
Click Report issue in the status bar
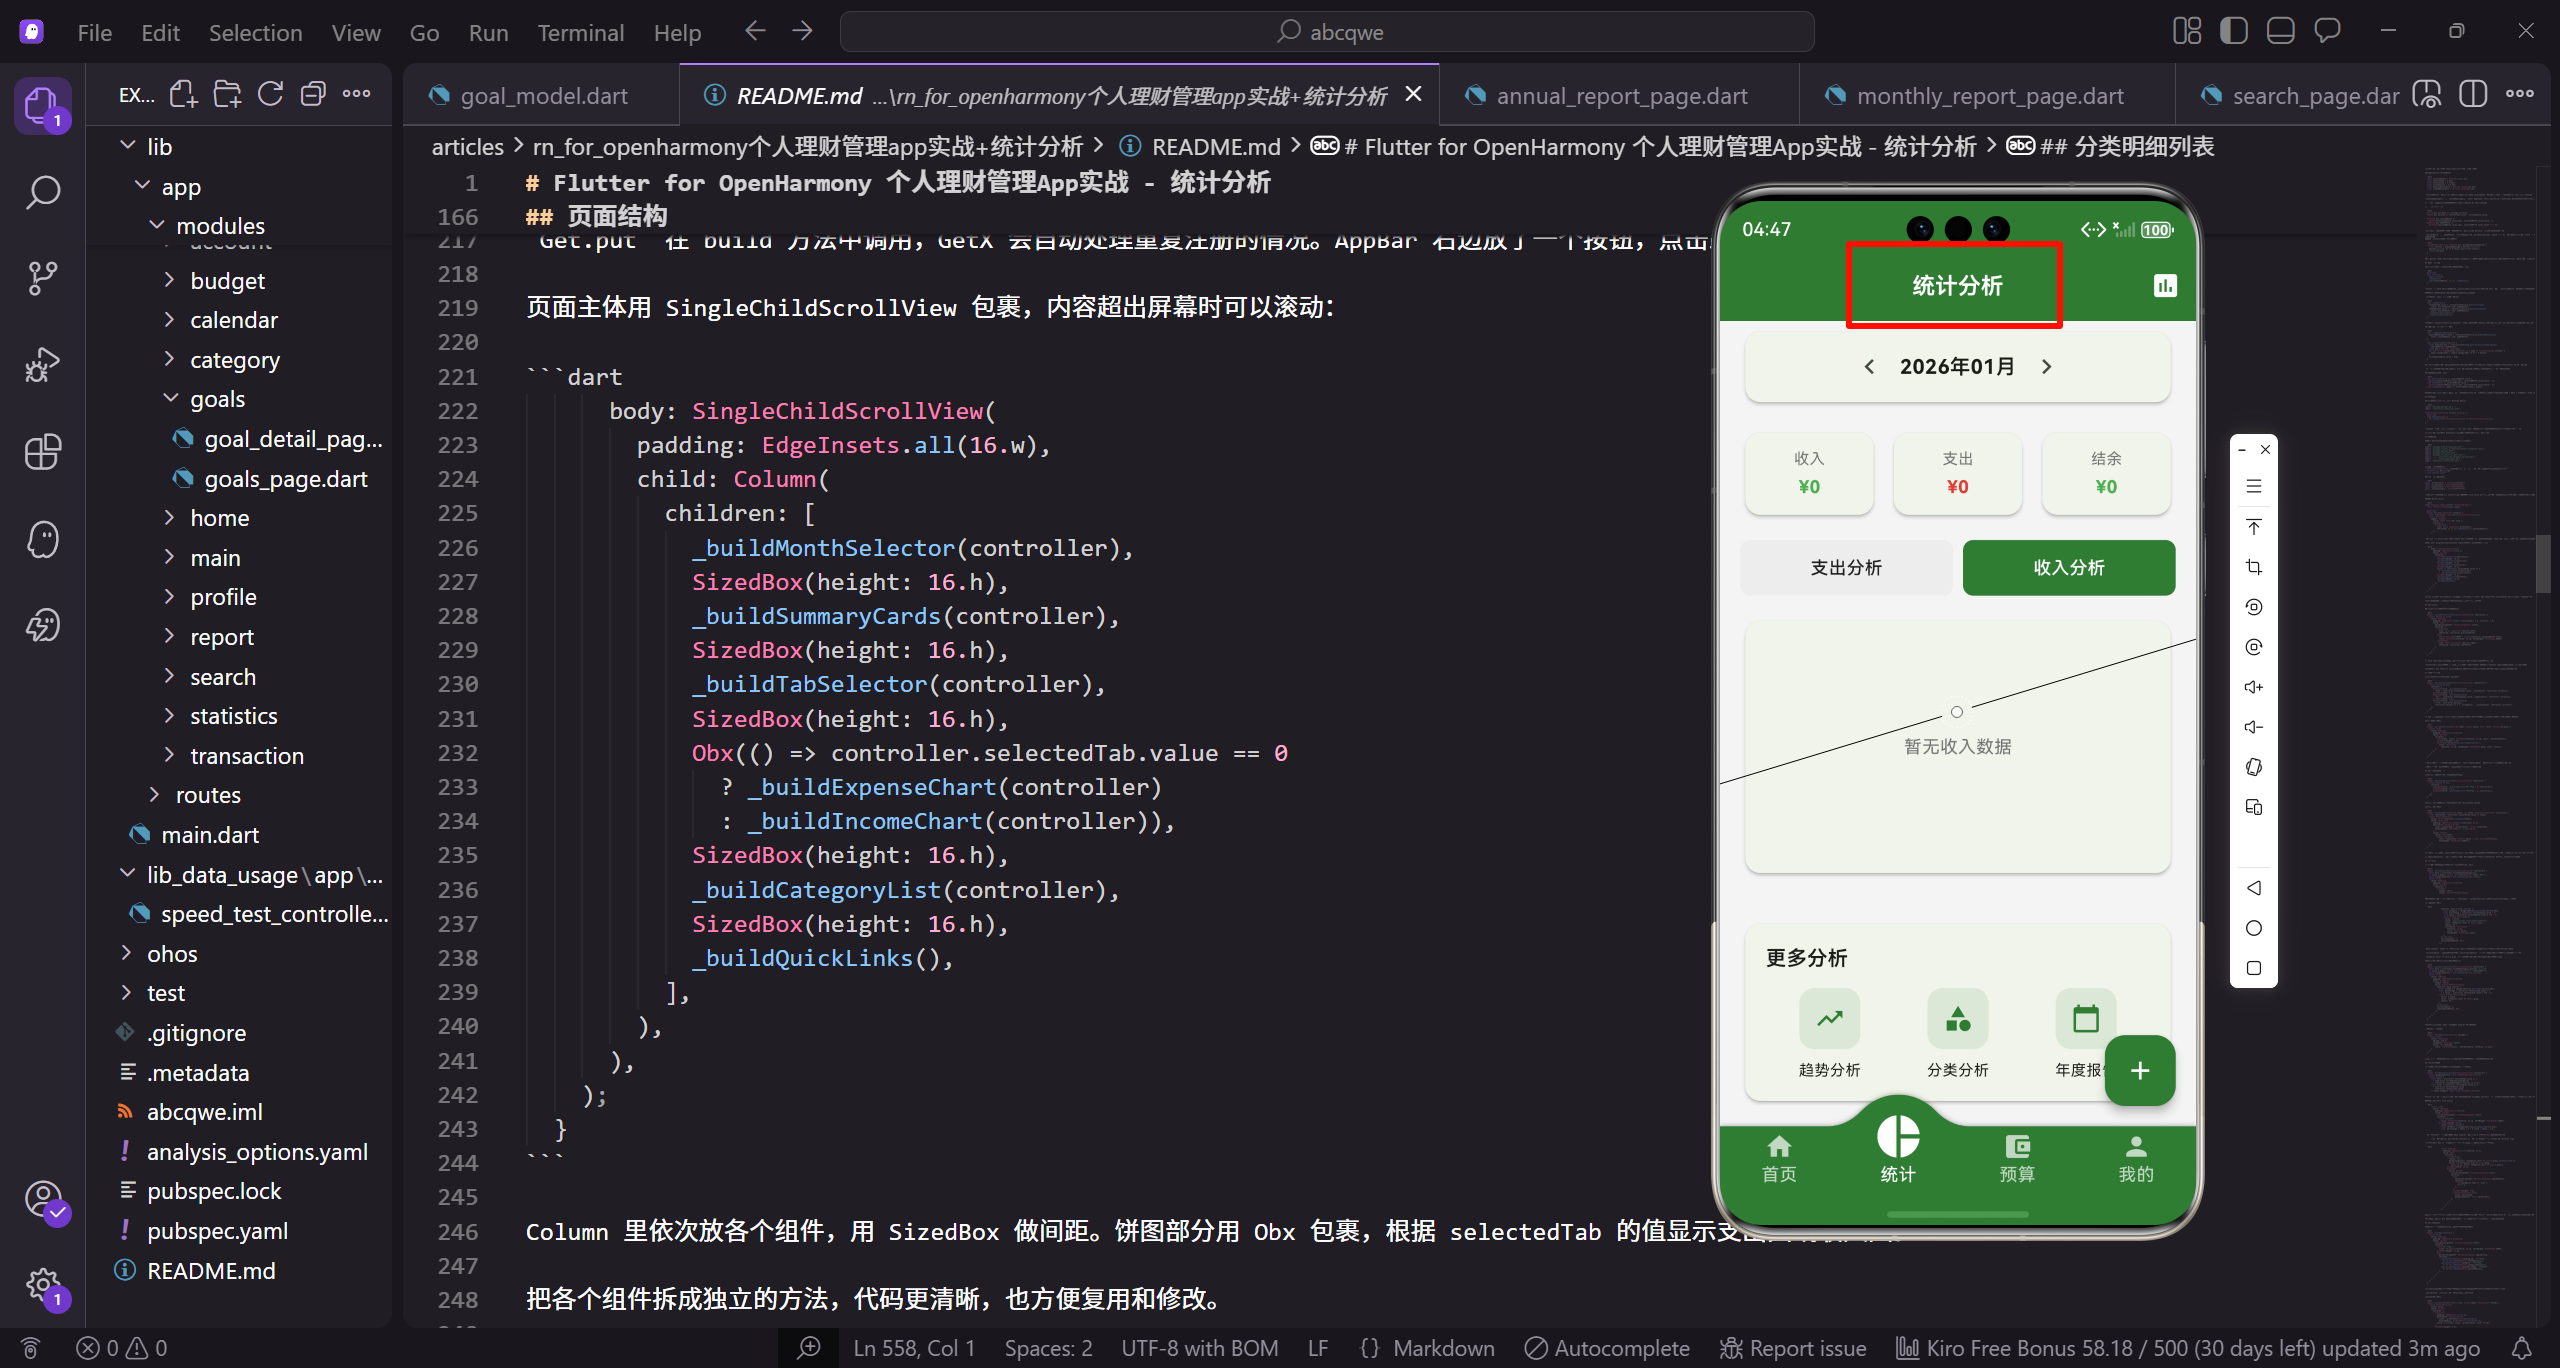[1791, 1347]
